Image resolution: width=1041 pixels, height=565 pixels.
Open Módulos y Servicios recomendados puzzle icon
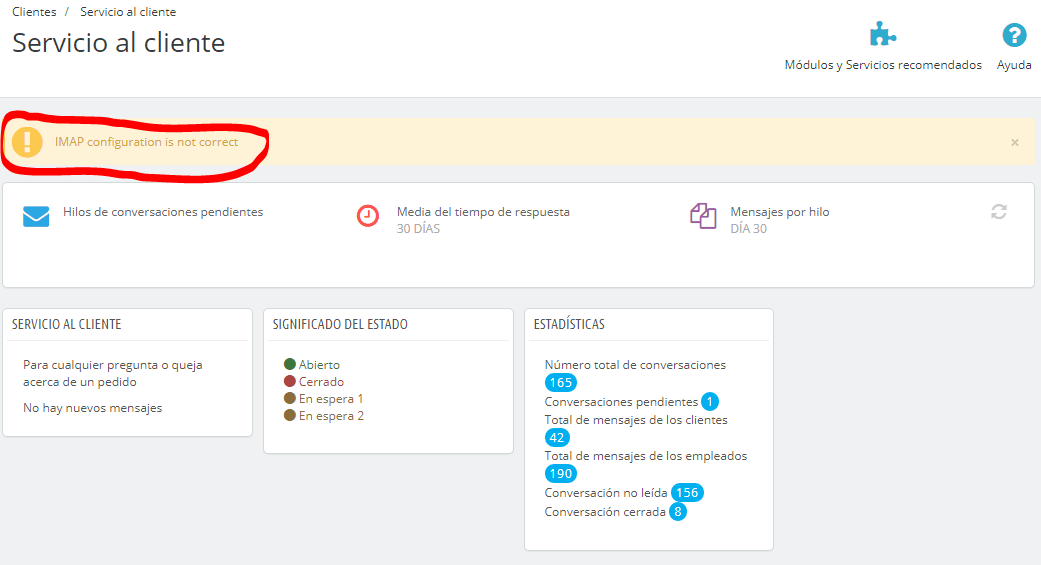click(x=883, y=35)
